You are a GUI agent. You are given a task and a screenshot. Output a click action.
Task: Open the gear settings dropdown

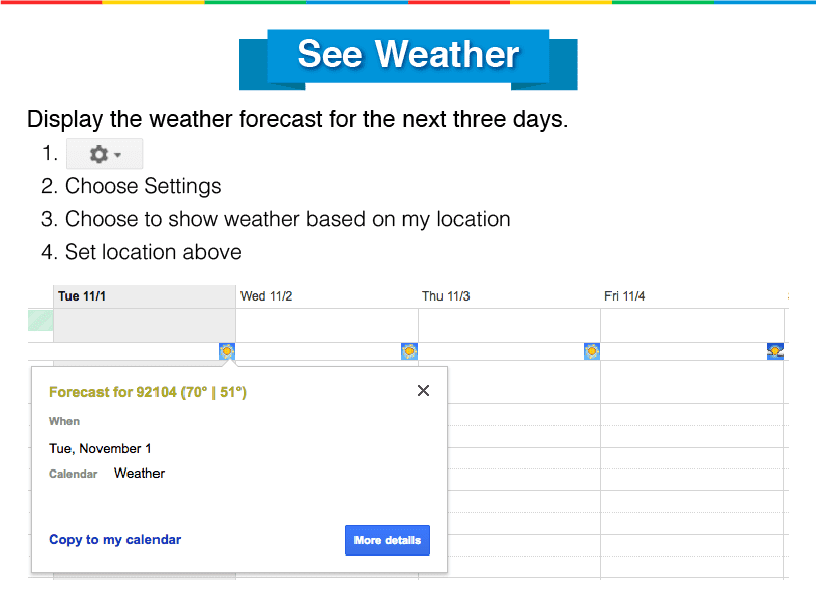105,154
